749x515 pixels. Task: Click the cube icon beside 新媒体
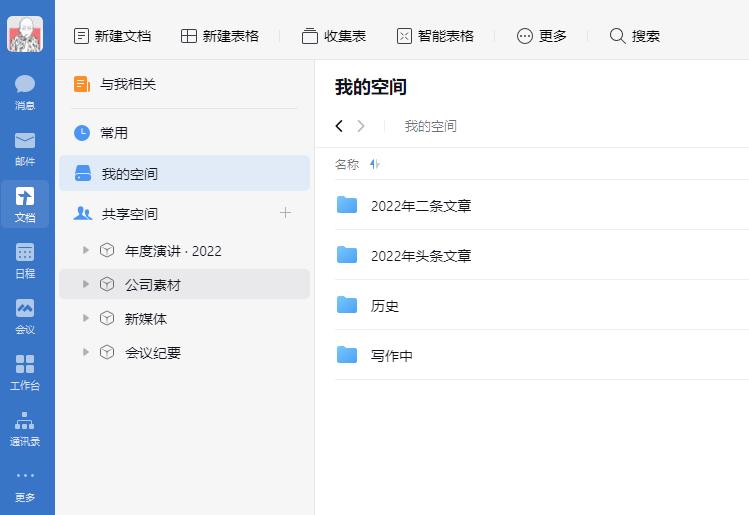[107, 318]
